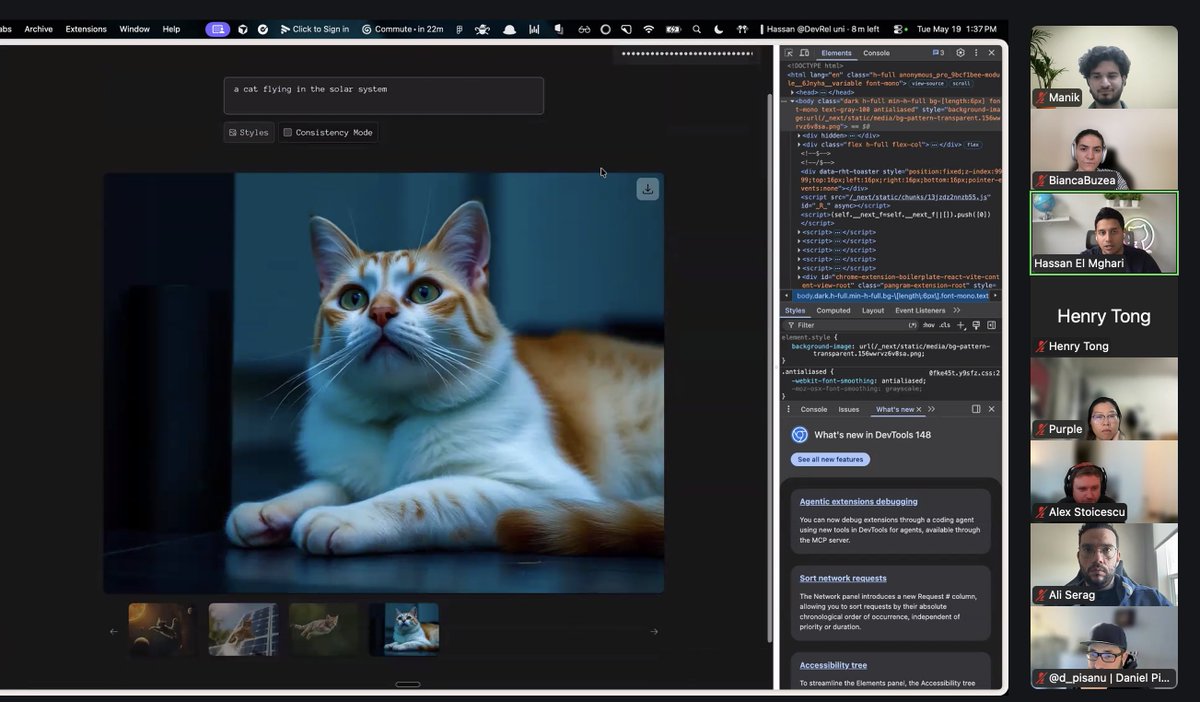
Task: Open Agentic extensions debugging link
Action: point(858,501)
